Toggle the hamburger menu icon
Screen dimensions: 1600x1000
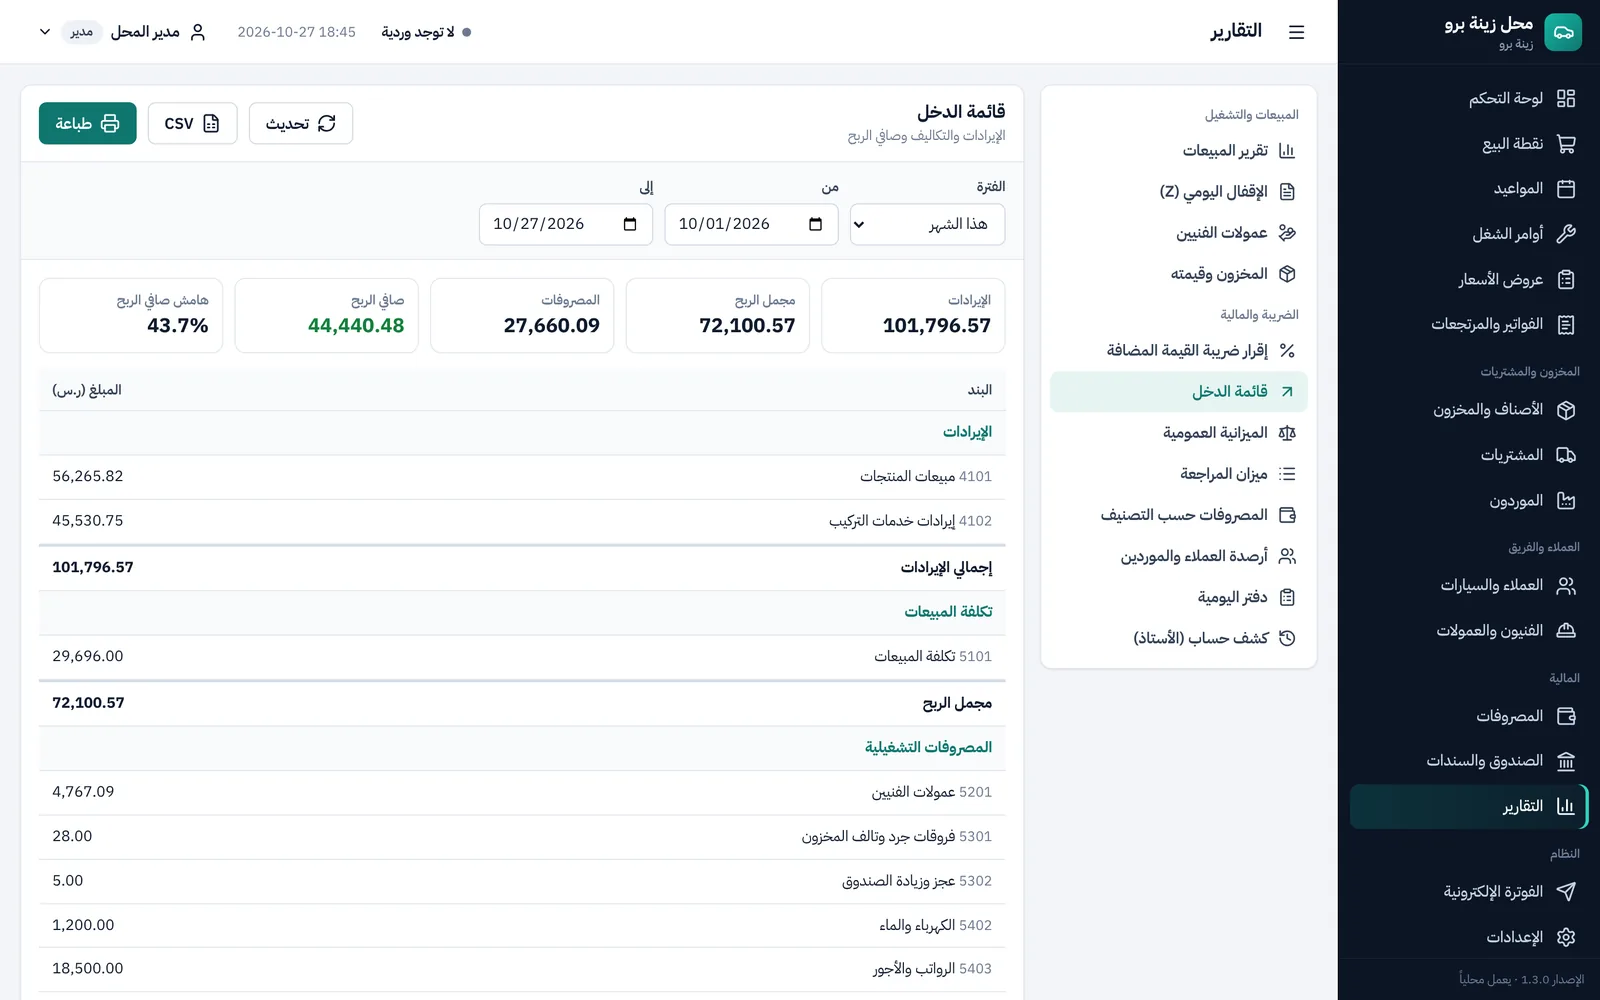coord(1296,32)
